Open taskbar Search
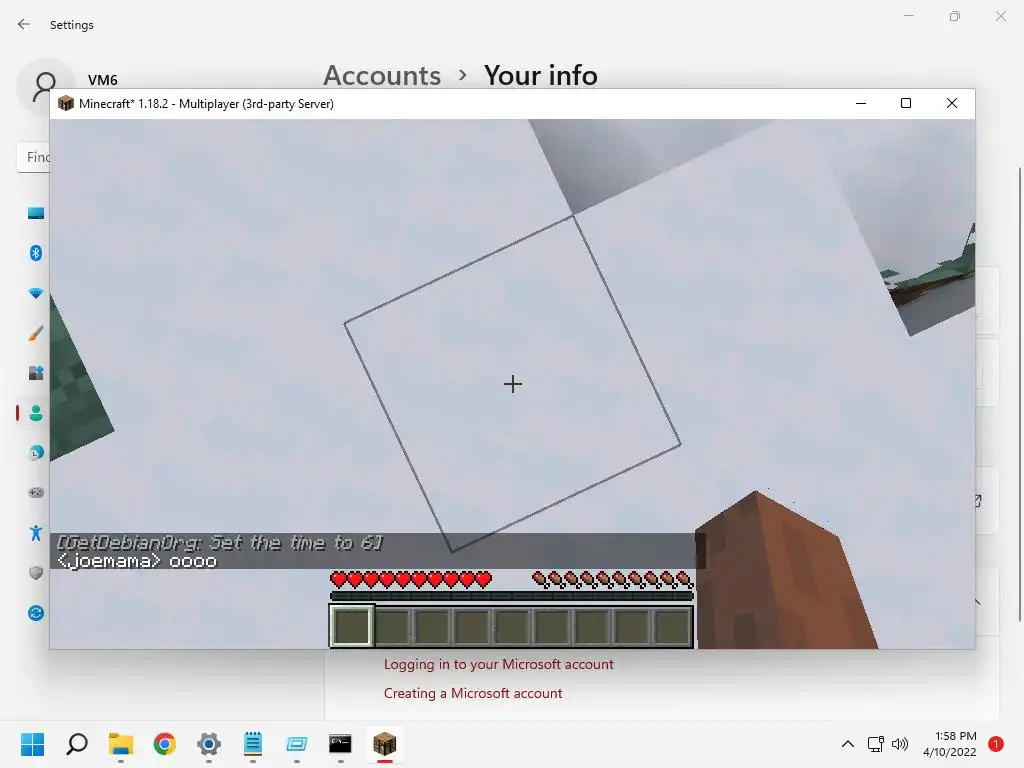Image resolution: width=1024 pixels, height=768 pixels. pos(76,744)
